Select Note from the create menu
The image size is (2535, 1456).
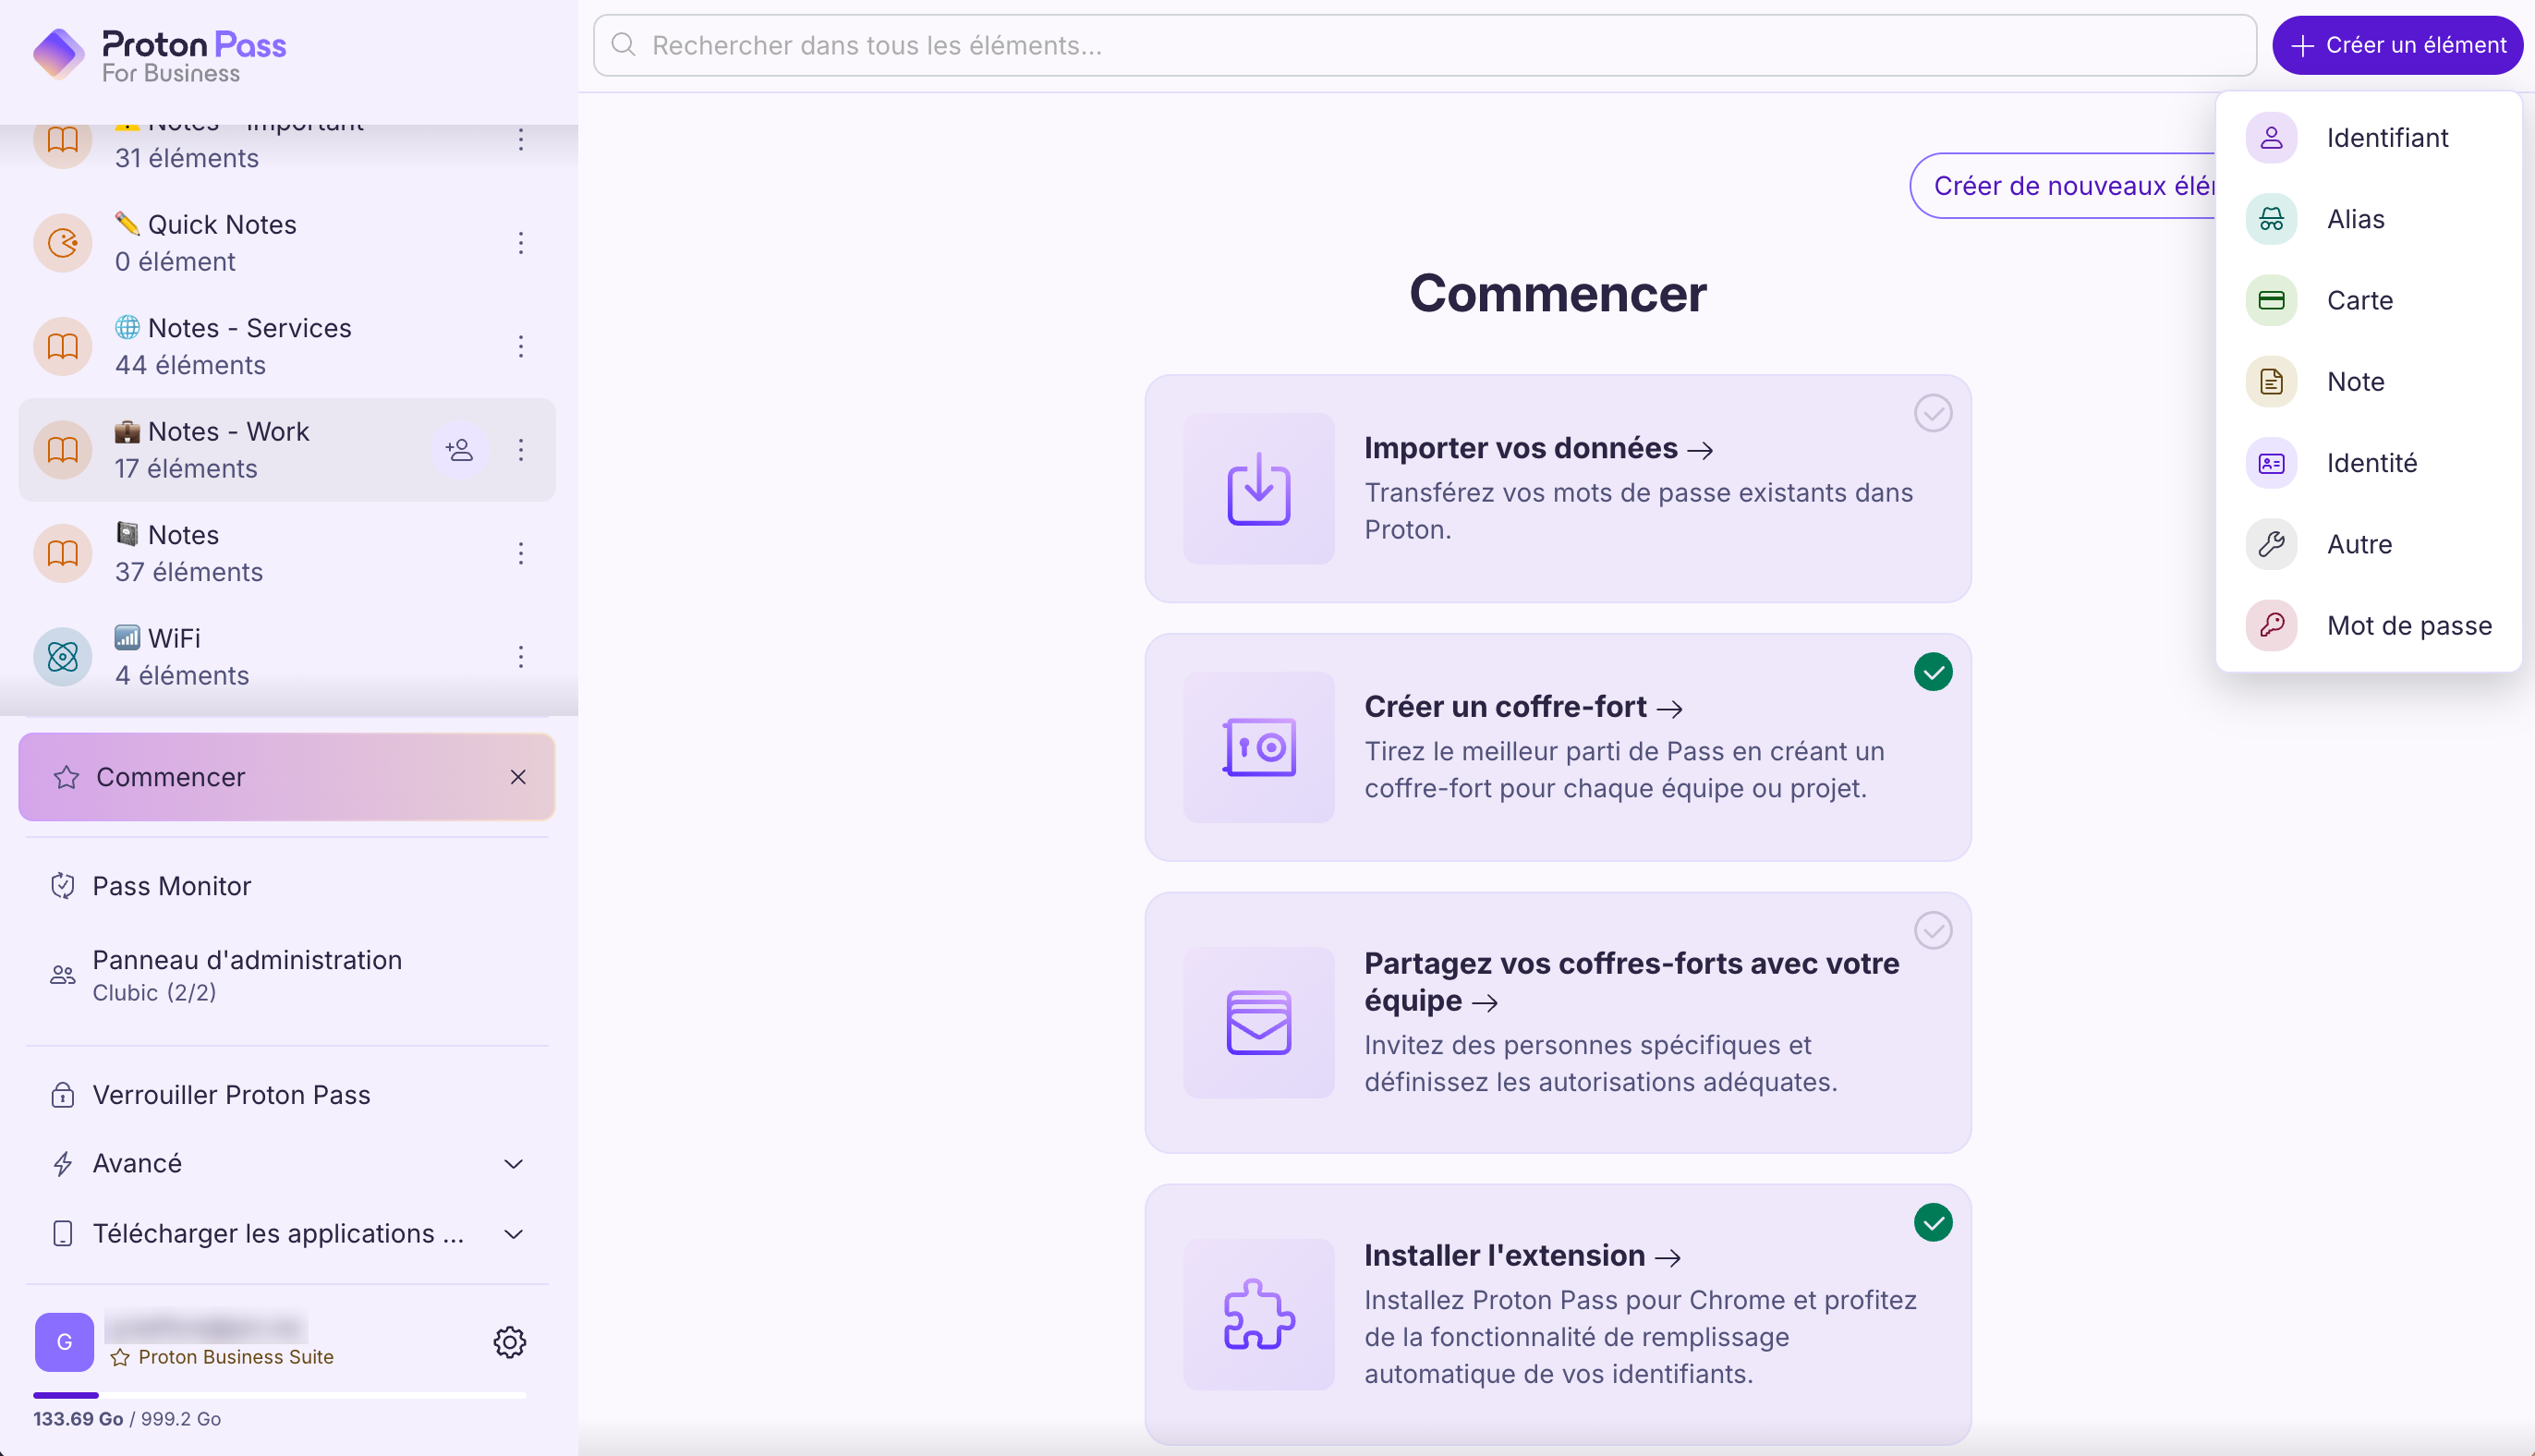click(x=2368, y=382)
